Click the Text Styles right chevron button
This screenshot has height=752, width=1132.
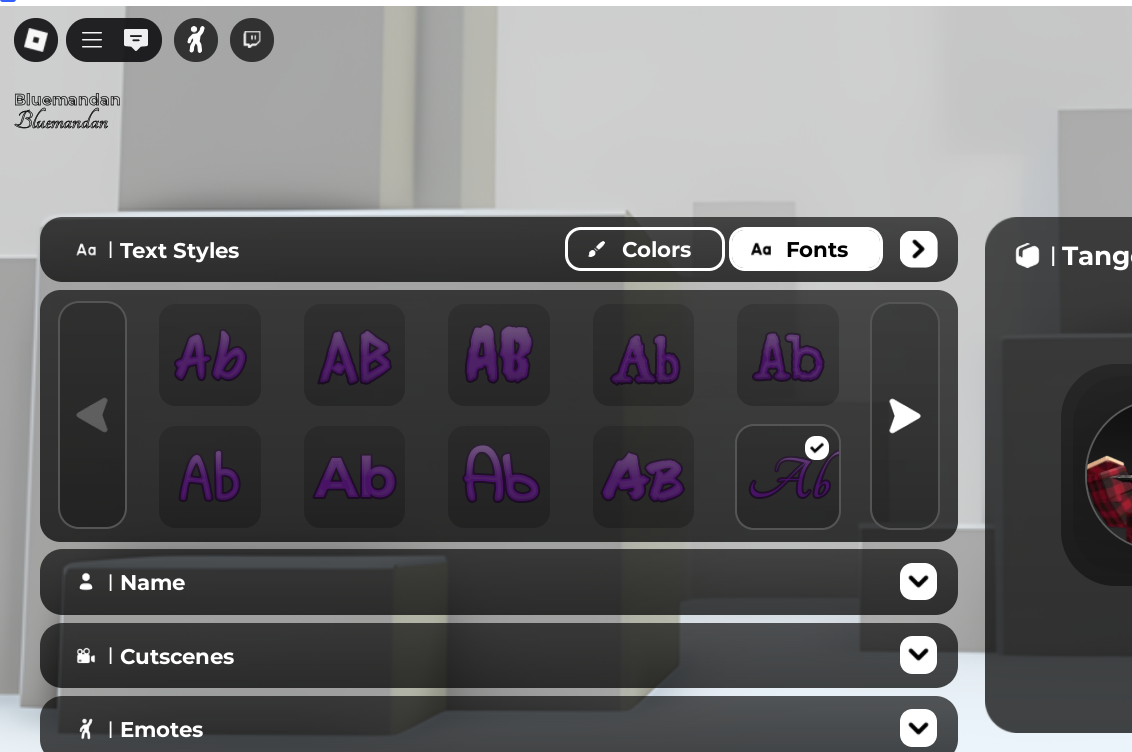(x=918, y=249)
